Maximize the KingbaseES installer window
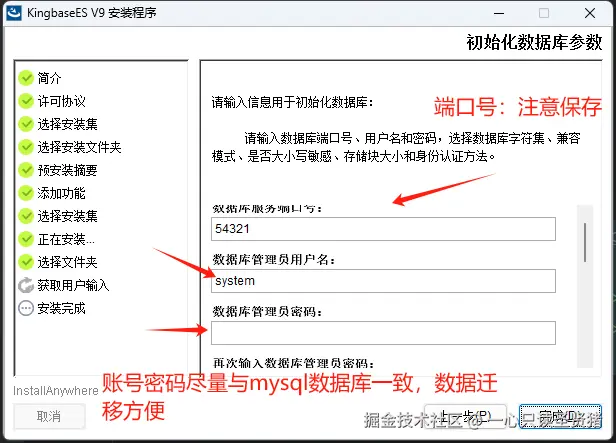The image size is (616, 443). 544,13
